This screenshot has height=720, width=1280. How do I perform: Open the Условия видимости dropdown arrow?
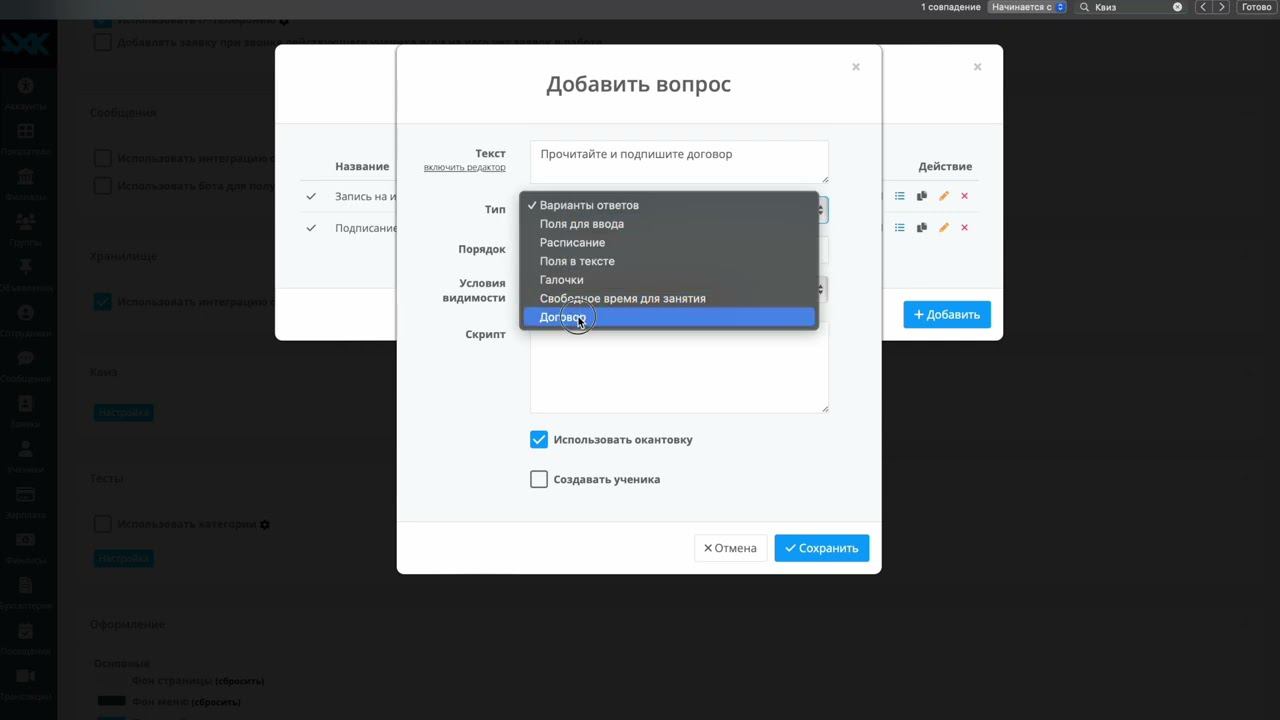(821, 290)
